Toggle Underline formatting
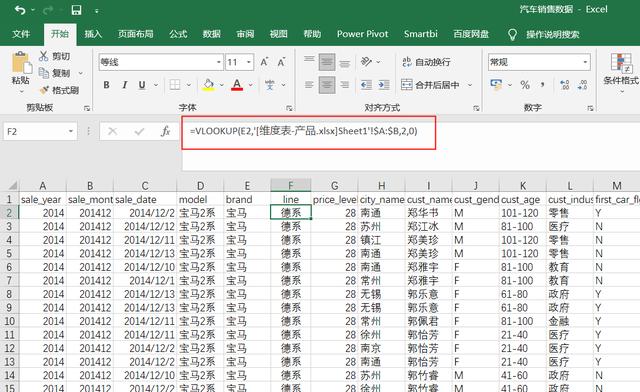This screenshot has height=392, width=640. (142, 85)
